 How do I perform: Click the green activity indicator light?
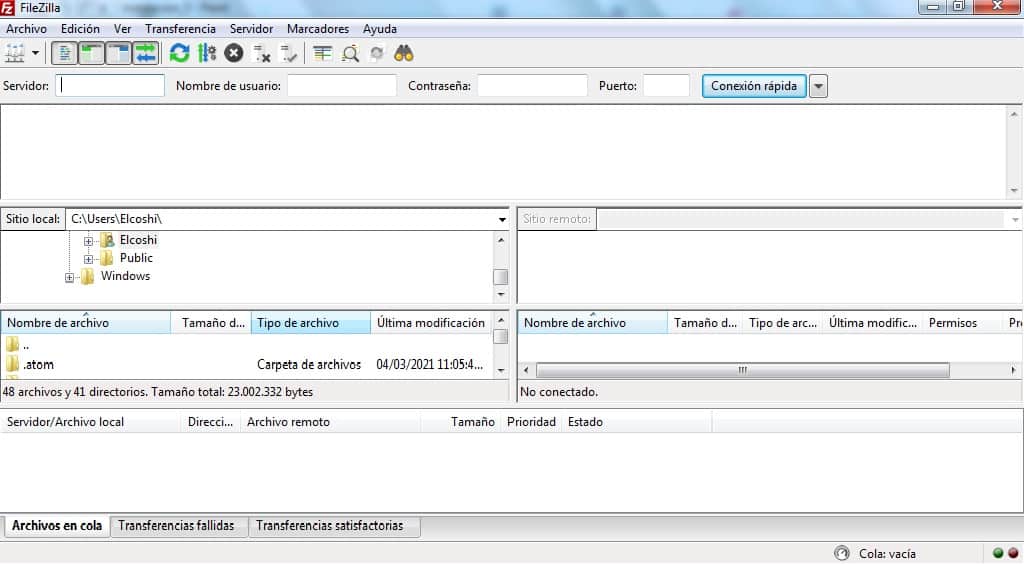998,554
